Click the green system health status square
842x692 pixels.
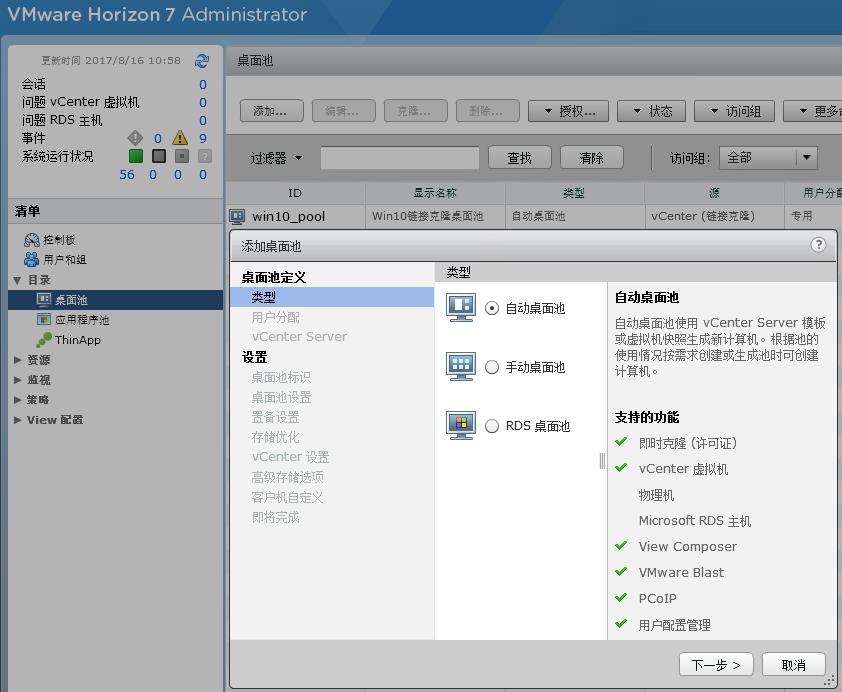click(135, 155)
